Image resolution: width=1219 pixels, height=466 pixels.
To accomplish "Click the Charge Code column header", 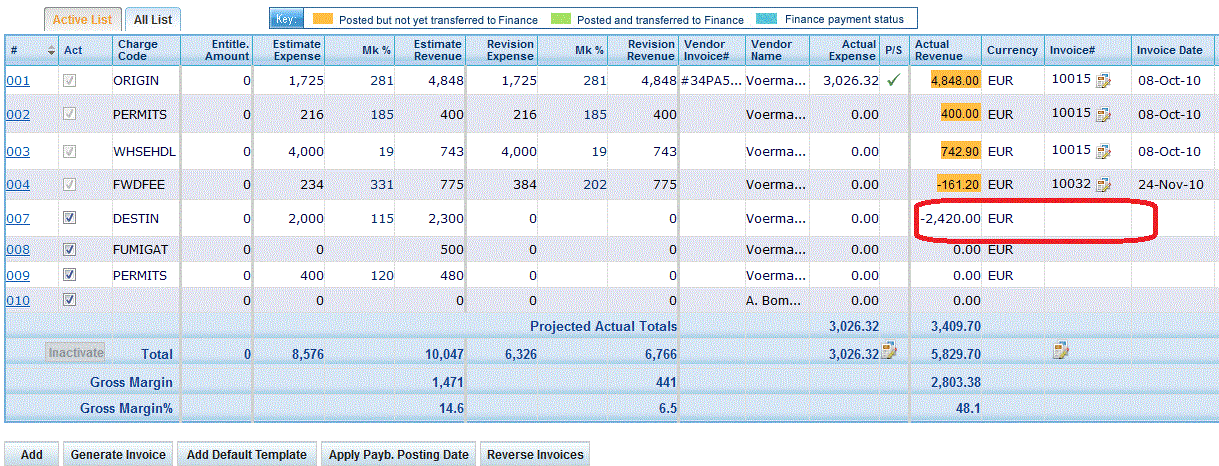I will [146, 50].
